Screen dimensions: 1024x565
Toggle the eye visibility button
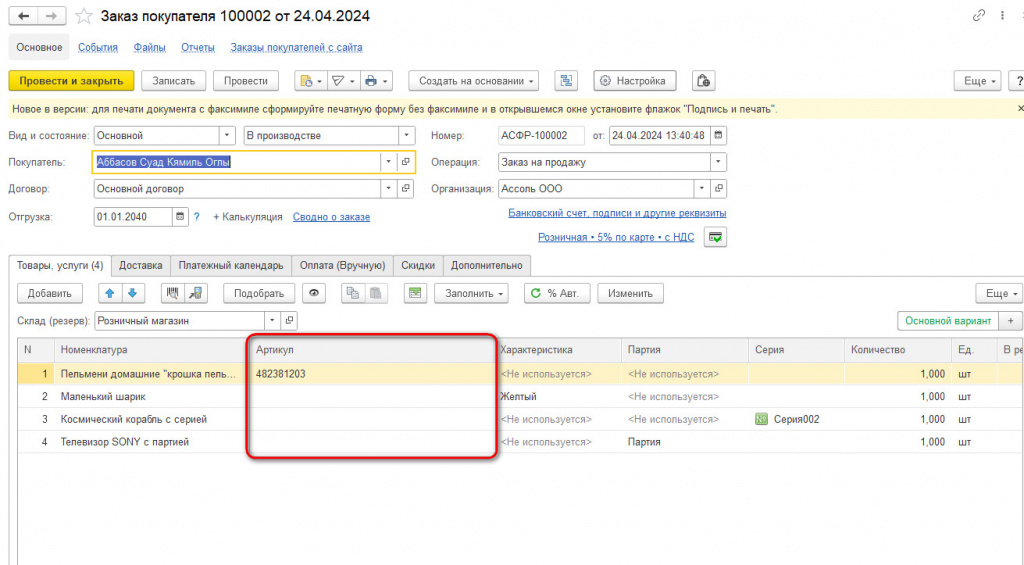coord(314,293)
